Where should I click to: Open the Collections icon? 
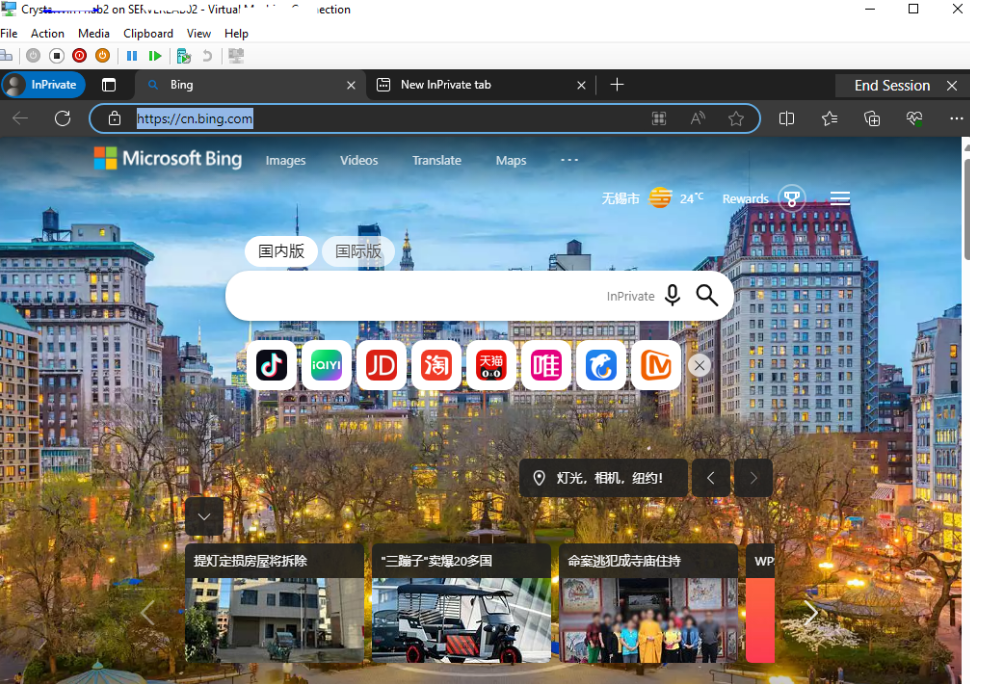point(872,118)
